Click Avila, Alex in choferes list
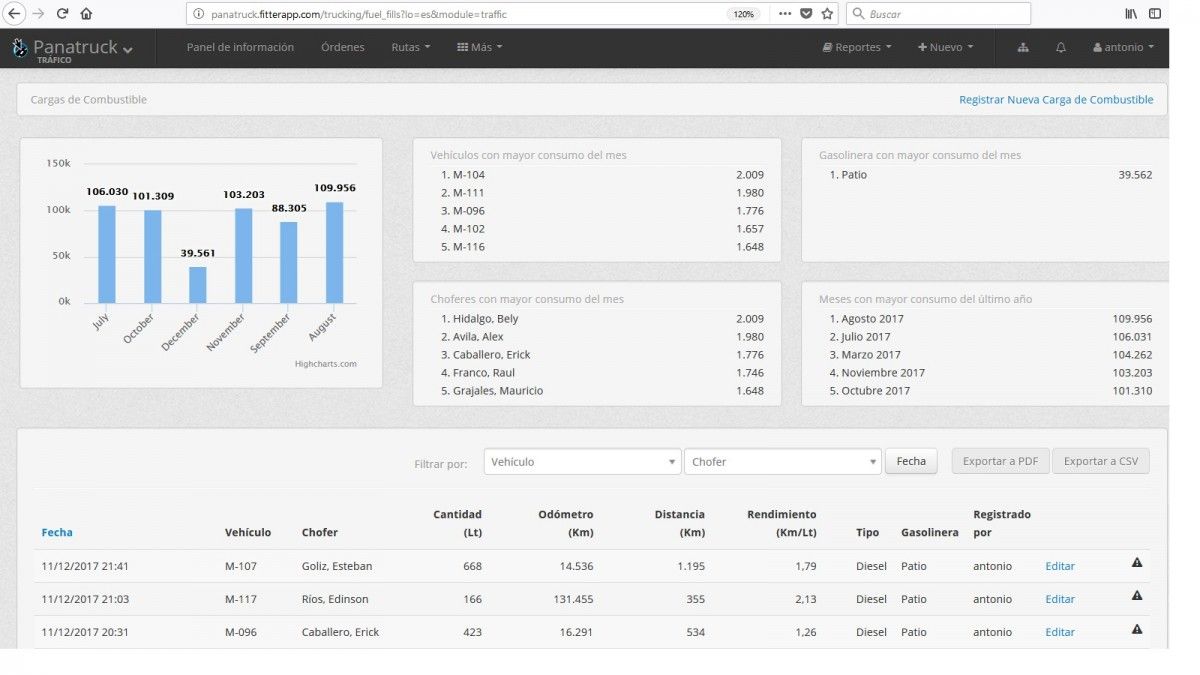 point(478,337)
